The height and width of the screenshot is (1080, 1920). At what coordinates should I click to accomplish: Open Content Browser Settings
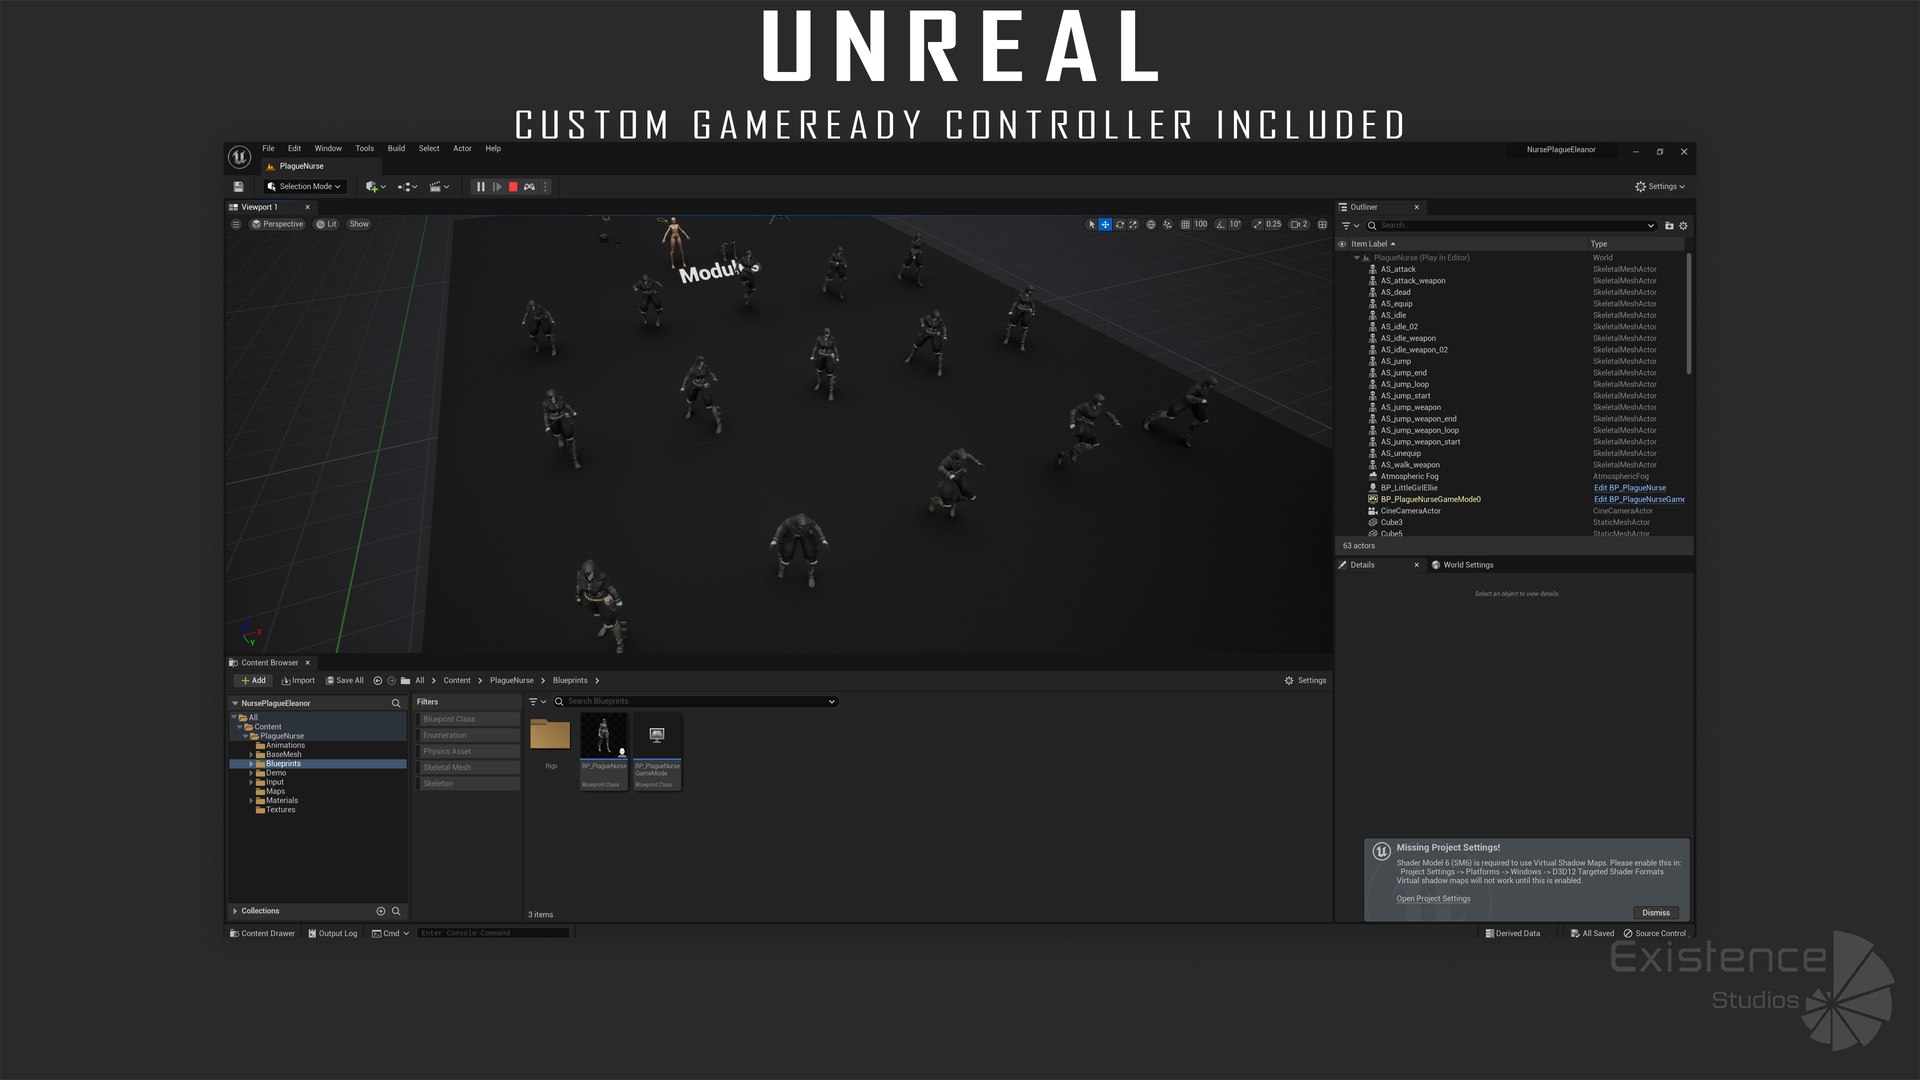tap(1305, 681)
